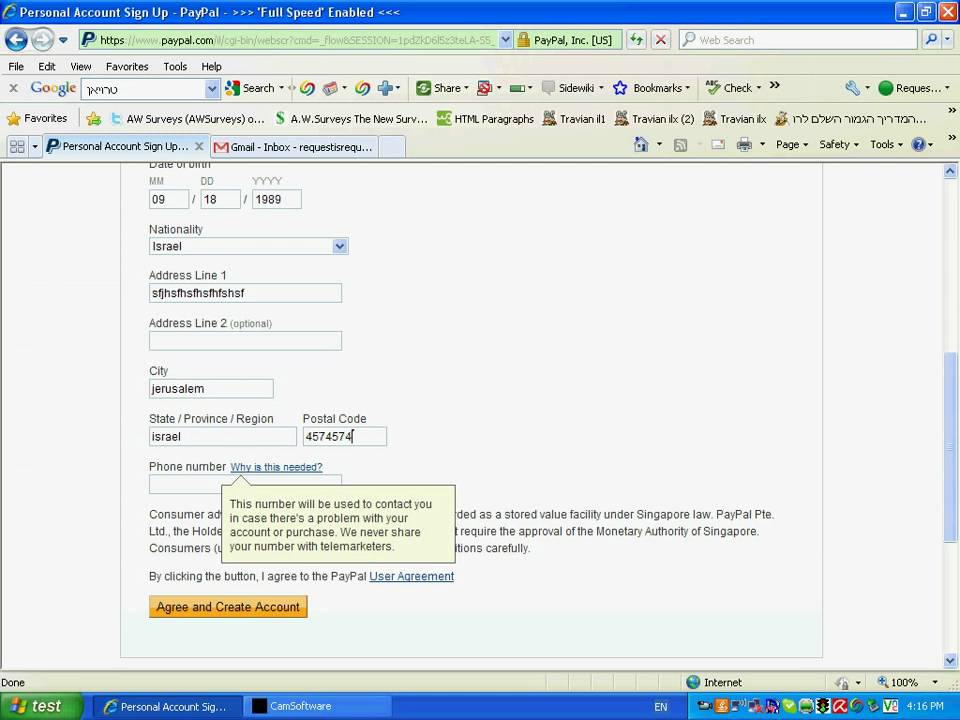Open the Edit menu

[47, 66]
